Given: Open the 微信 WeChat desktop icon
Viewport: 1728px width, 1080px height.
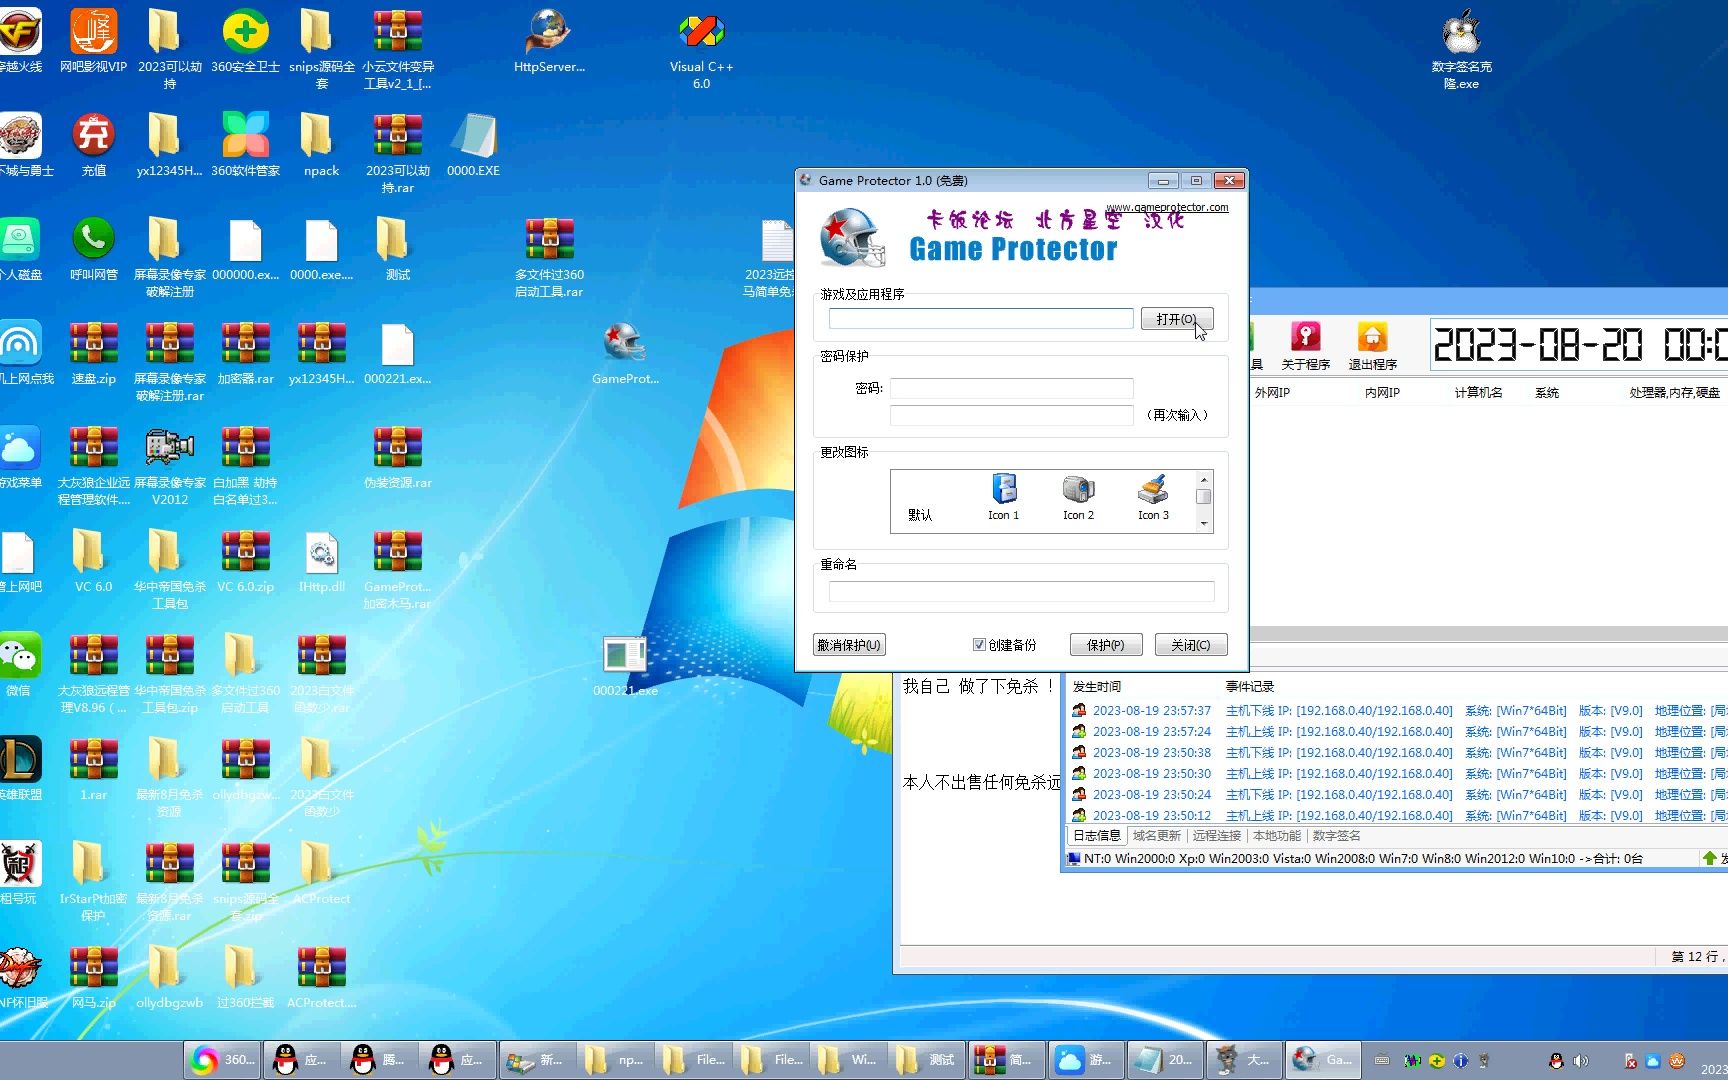Looking at the screenshot, I should point(19,665).
